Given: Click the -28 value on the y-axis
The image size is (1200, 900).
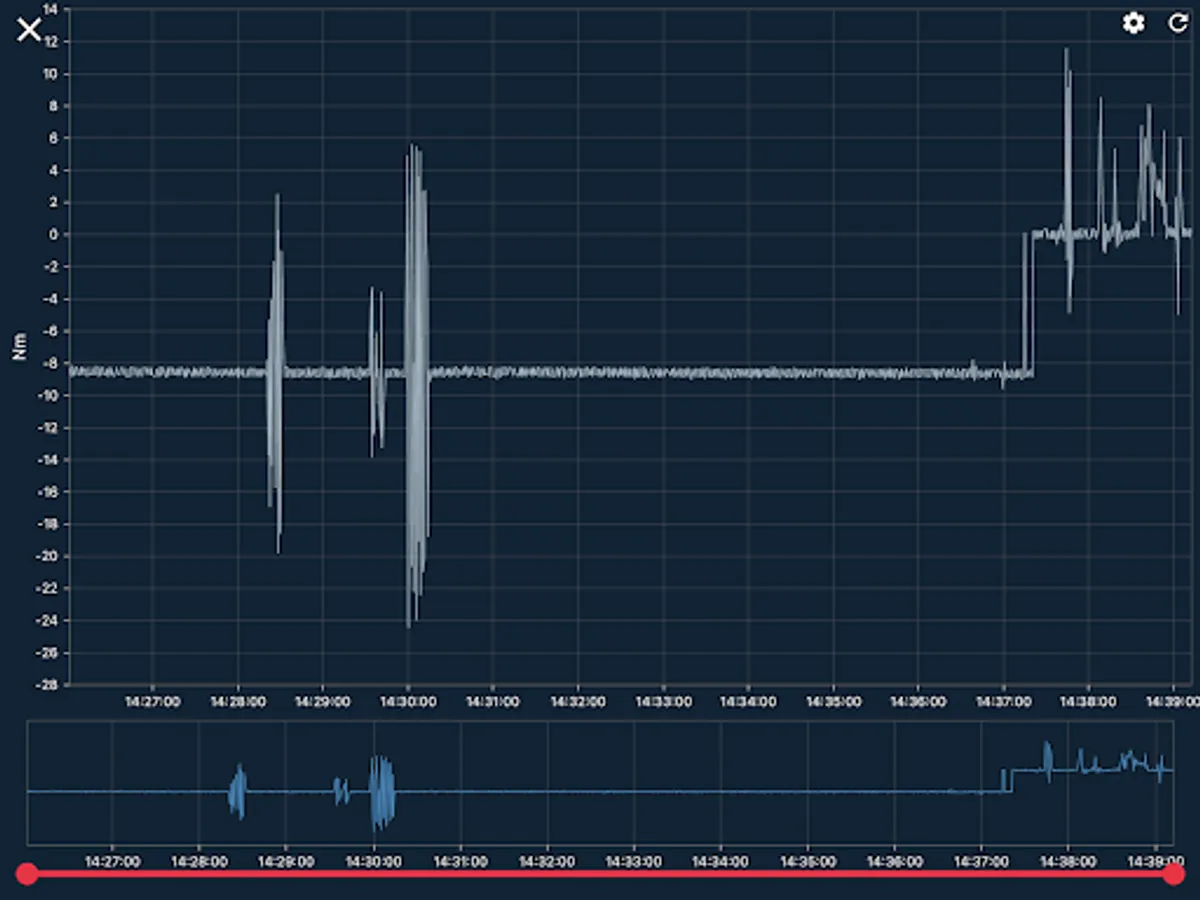Looking at the screenshot, I should coord(47,685).
